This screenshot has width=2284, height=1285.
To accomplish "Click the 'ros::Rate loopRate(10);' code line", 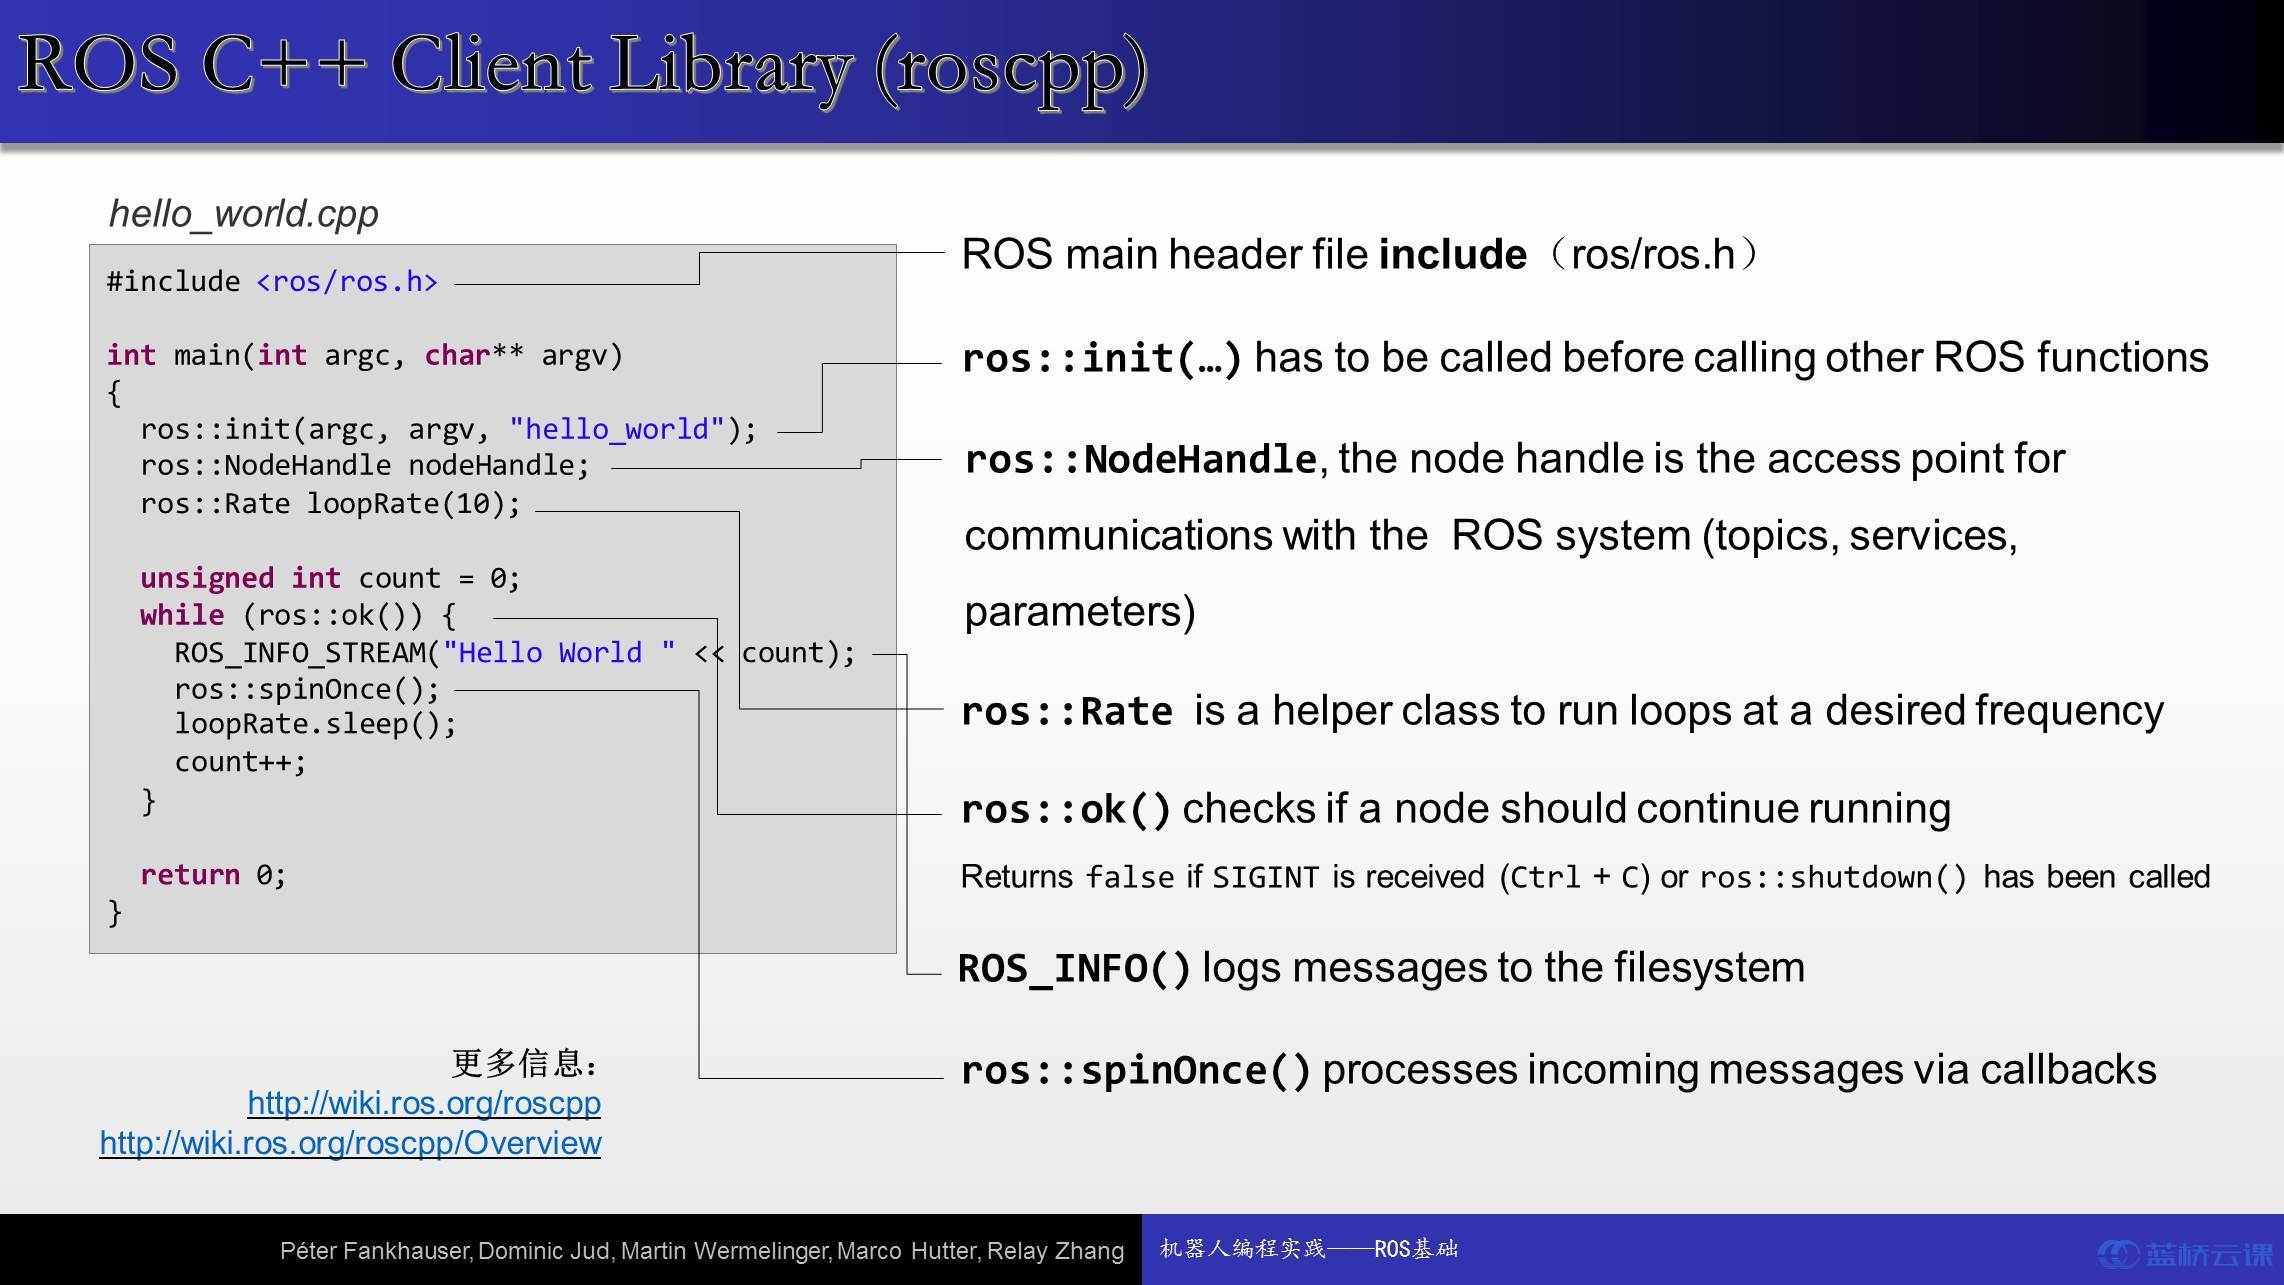I will click(x=331, y=503).
